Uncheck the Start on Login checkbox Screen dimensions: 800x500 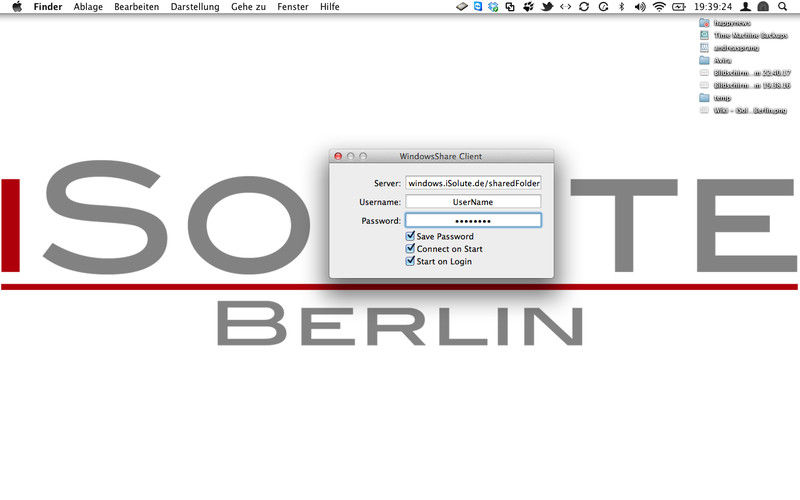coord(410,261)
